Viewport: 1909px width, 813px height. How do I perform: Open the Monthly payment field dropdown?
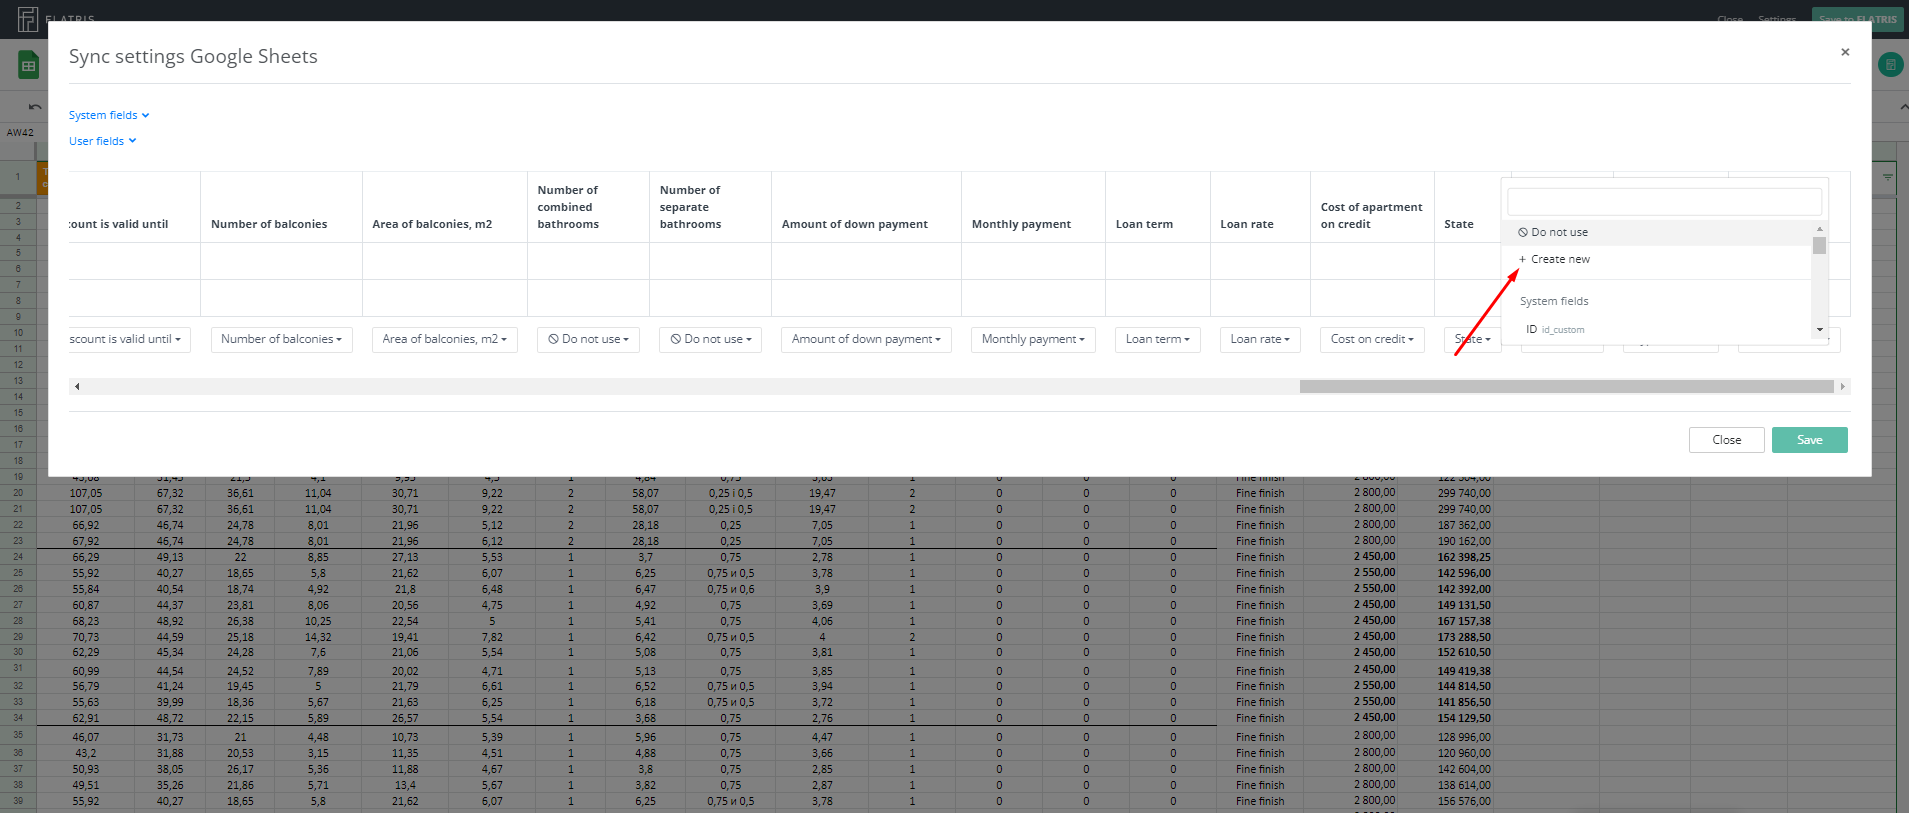point(1032,340)
